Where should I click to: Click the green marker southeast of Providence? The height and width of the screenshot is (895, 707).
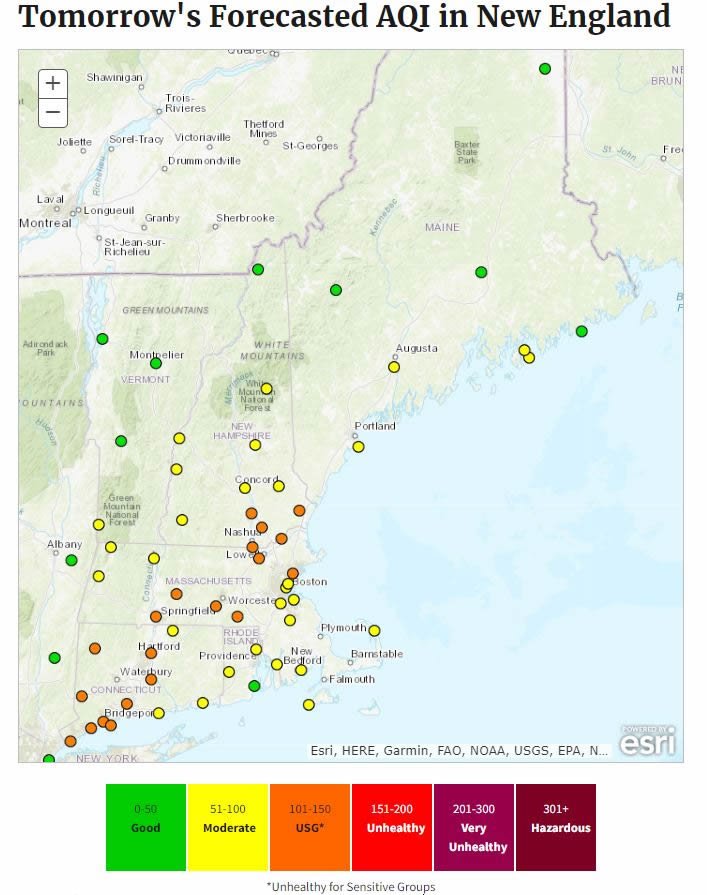254,686
